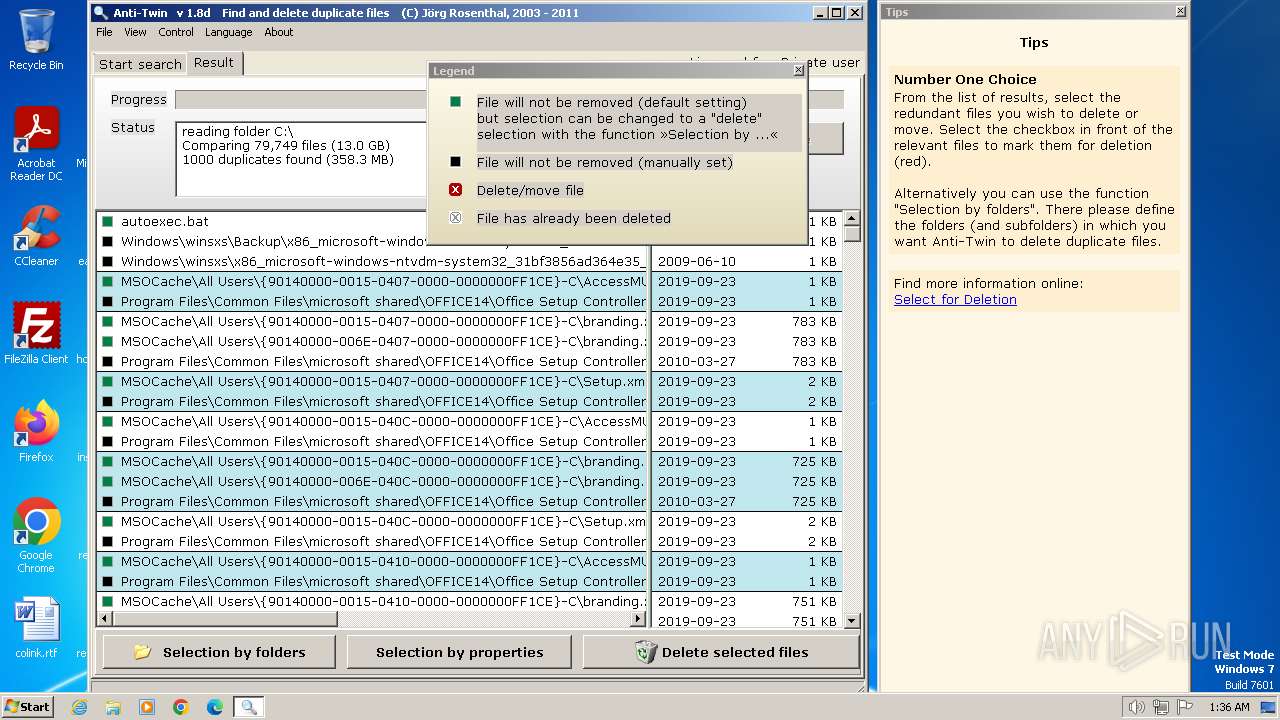Screen dimensions: 1280x720
Task: Toggle marker for MSOCache 0015-0410 branding row
Action: click(x=108, y=601)
